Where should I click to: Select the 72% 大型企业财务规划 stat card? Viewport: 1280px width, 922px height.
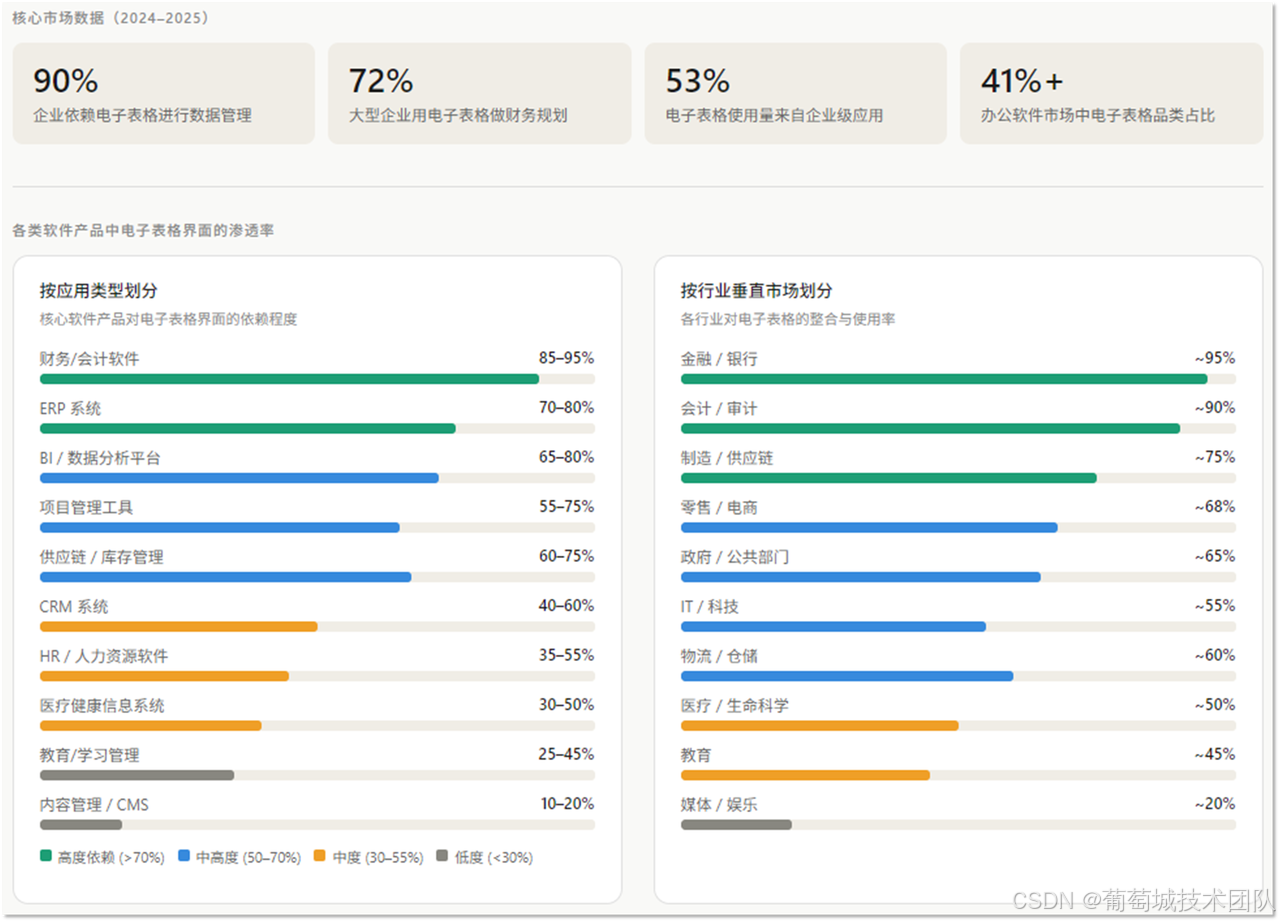pos(480,93)
